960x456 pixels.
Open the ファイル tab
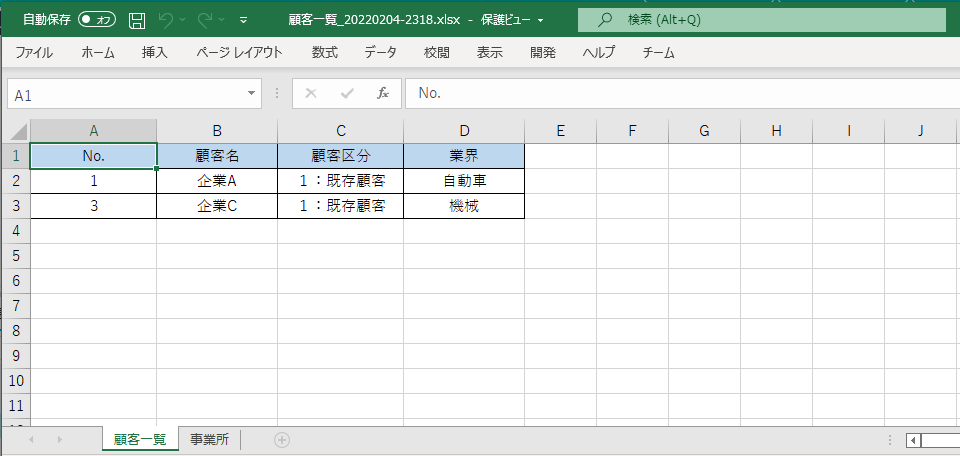click(34, 53)
